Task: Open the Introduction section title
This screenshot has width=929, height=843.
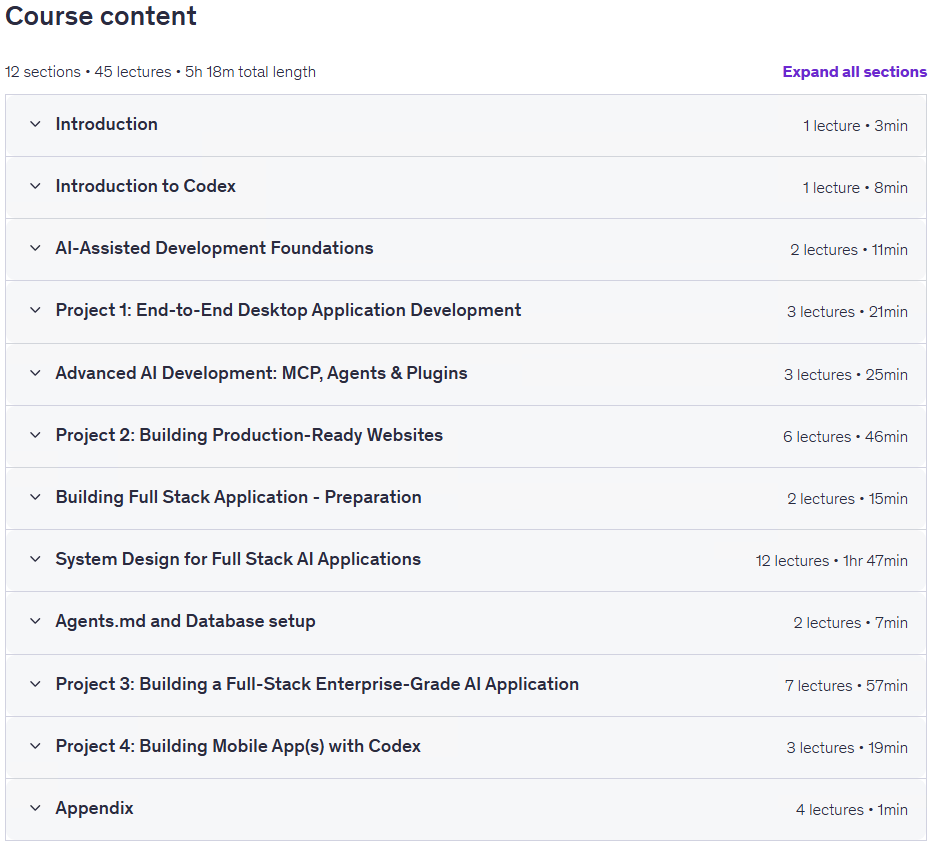Action: (107, 124)
